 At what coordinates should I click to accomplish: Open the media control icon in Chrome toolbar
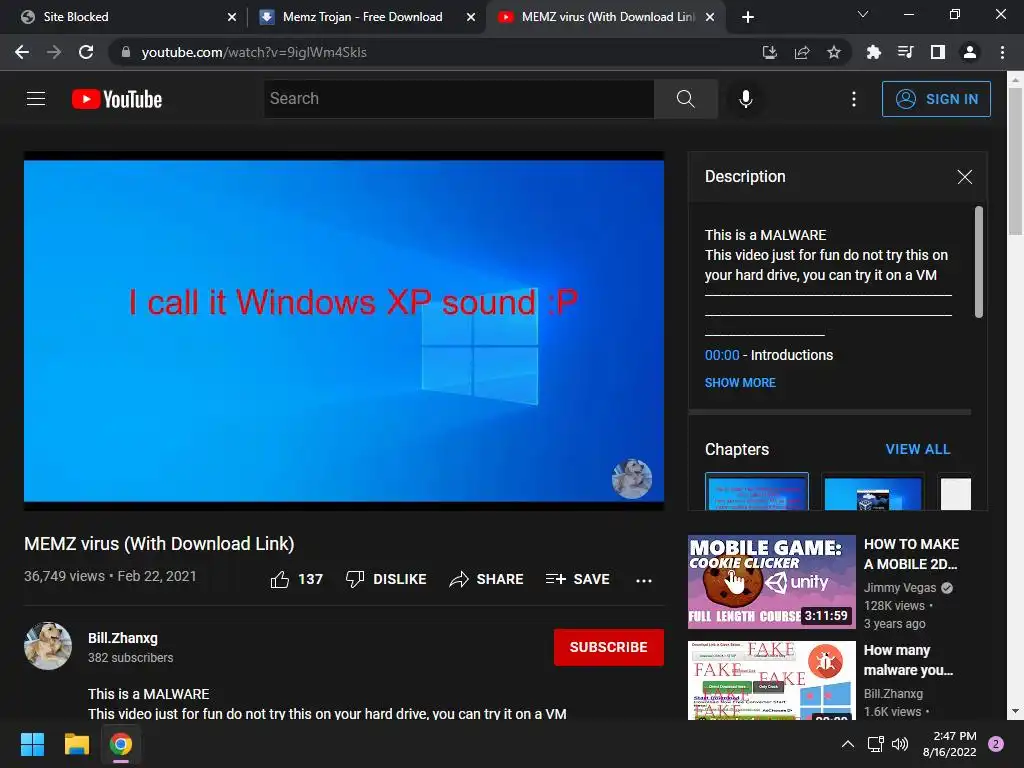click(x=906, y=52)
